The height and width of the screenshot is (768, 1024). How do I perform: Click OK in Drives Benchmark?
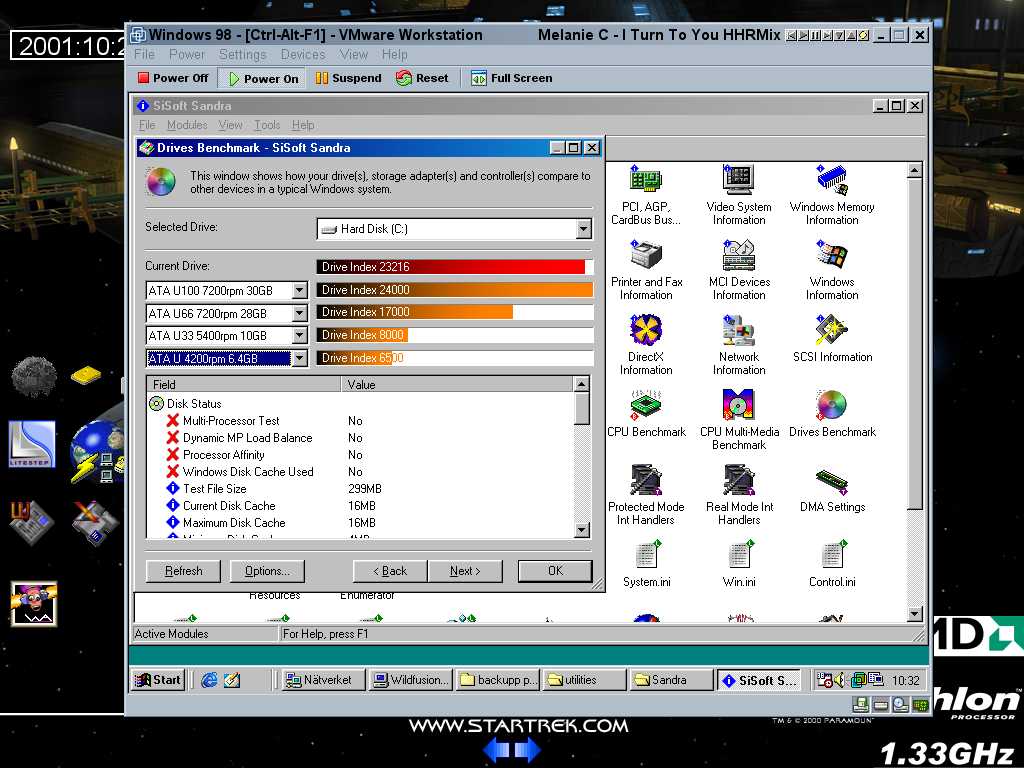[x=555, y=571]
